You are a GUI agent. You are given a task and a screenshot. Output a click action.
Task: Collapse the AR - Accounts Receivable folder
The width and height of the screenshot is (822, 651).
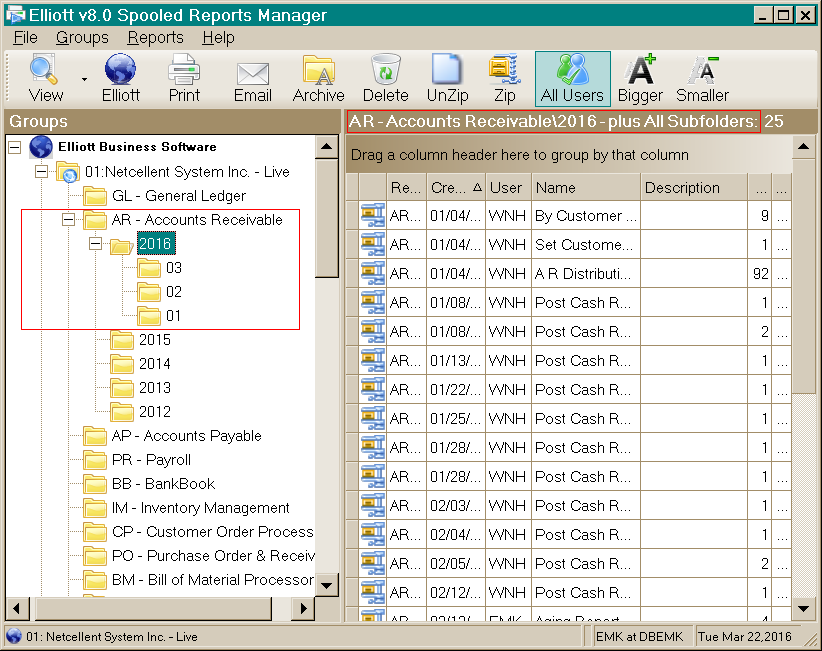coord(68,219)
